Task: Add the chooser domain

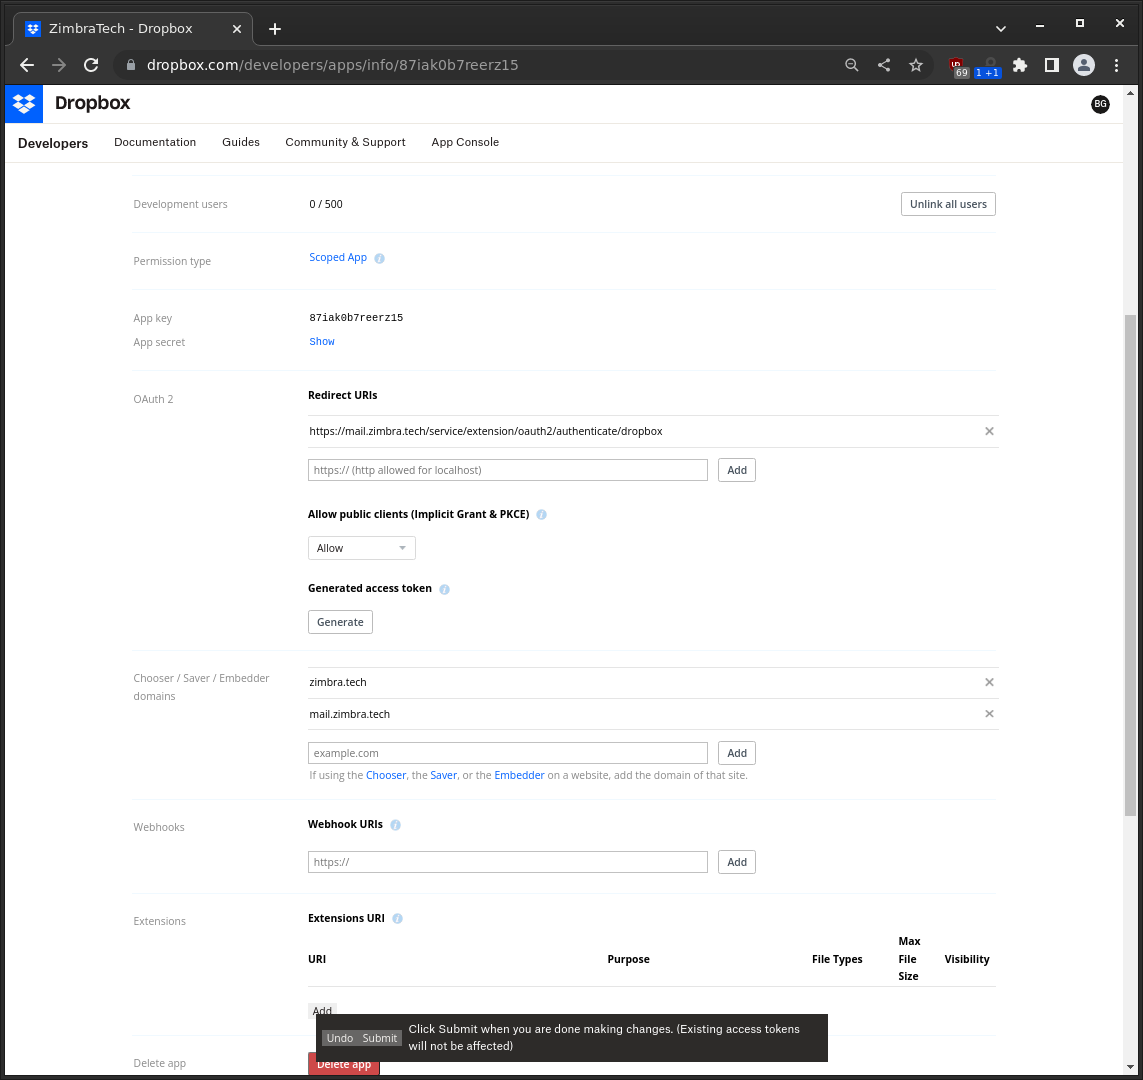Action: click(x=736, y=753)
